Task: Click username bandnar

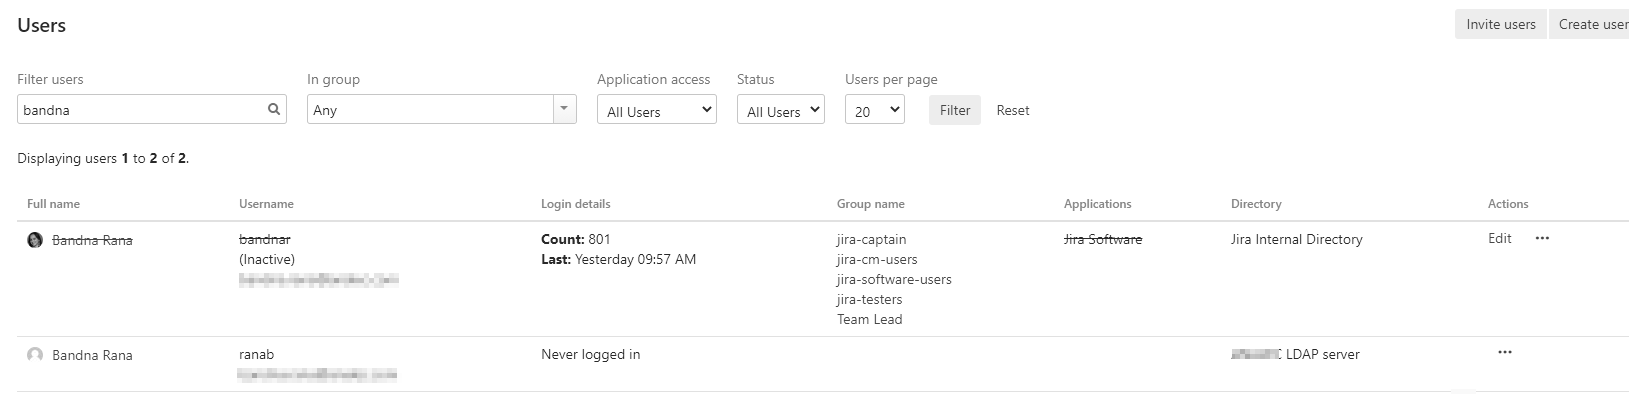Action: [x=265, y=239]
